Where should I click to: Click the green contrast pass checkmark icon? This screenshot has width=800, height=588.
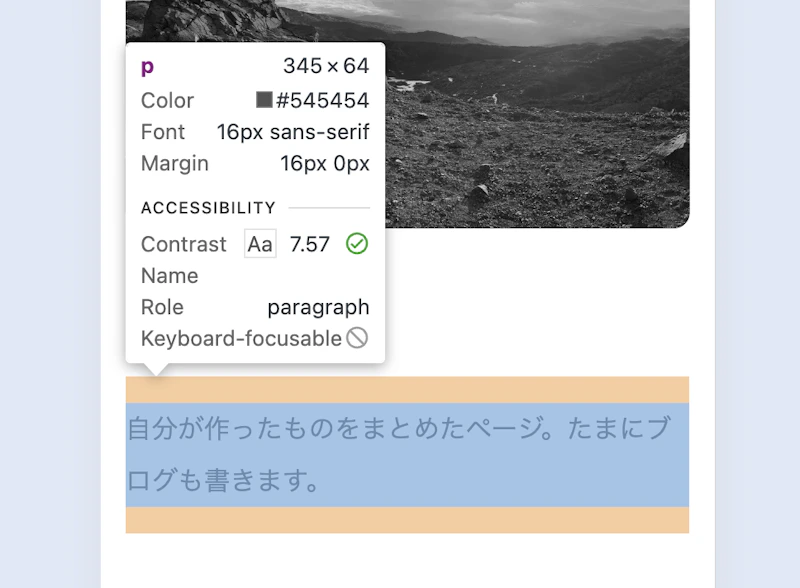coord(357,244)
